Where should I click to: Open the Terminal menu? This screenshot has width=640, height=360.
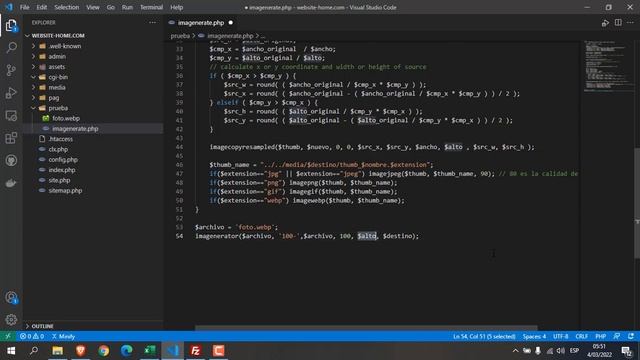pos(151,7)
